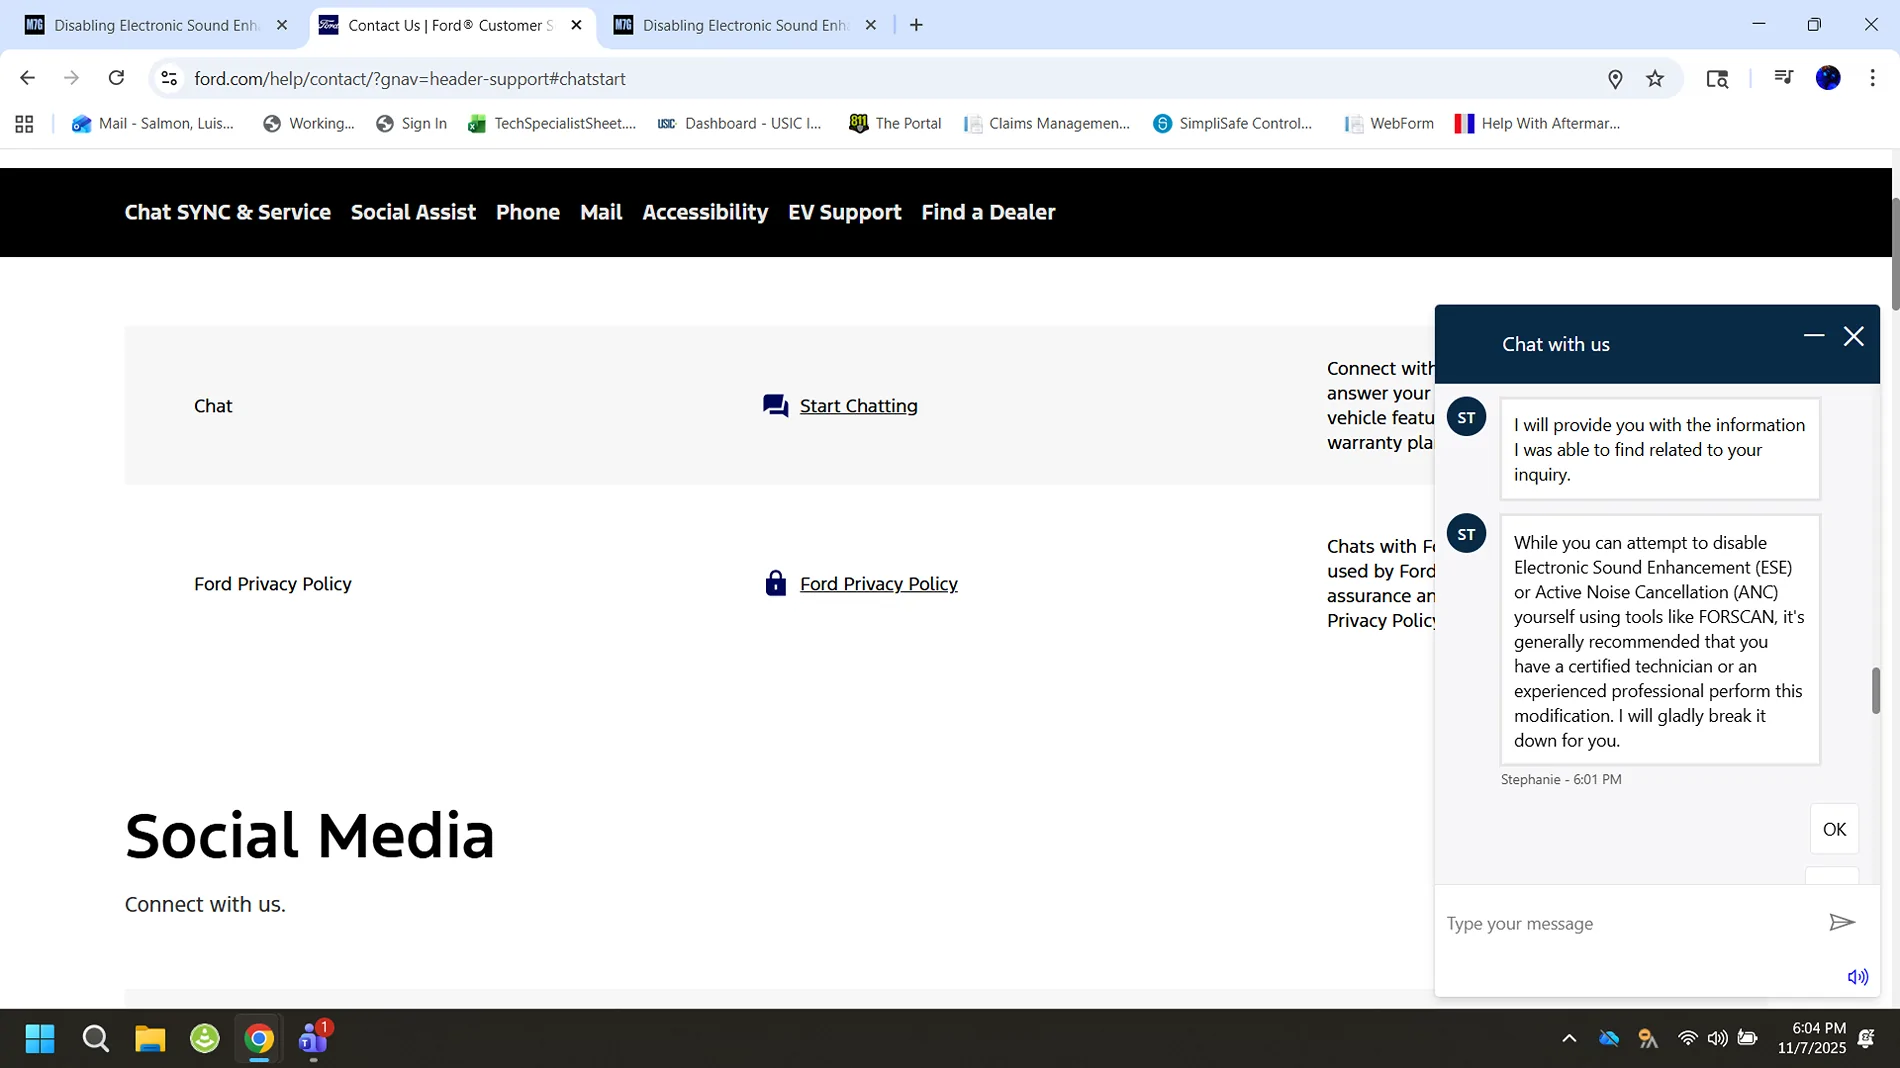Screen dimensions: 1900x1068
Task: Open the Ford Privacy Policy link
Action: pyautogui.click(x=879, y=584)
